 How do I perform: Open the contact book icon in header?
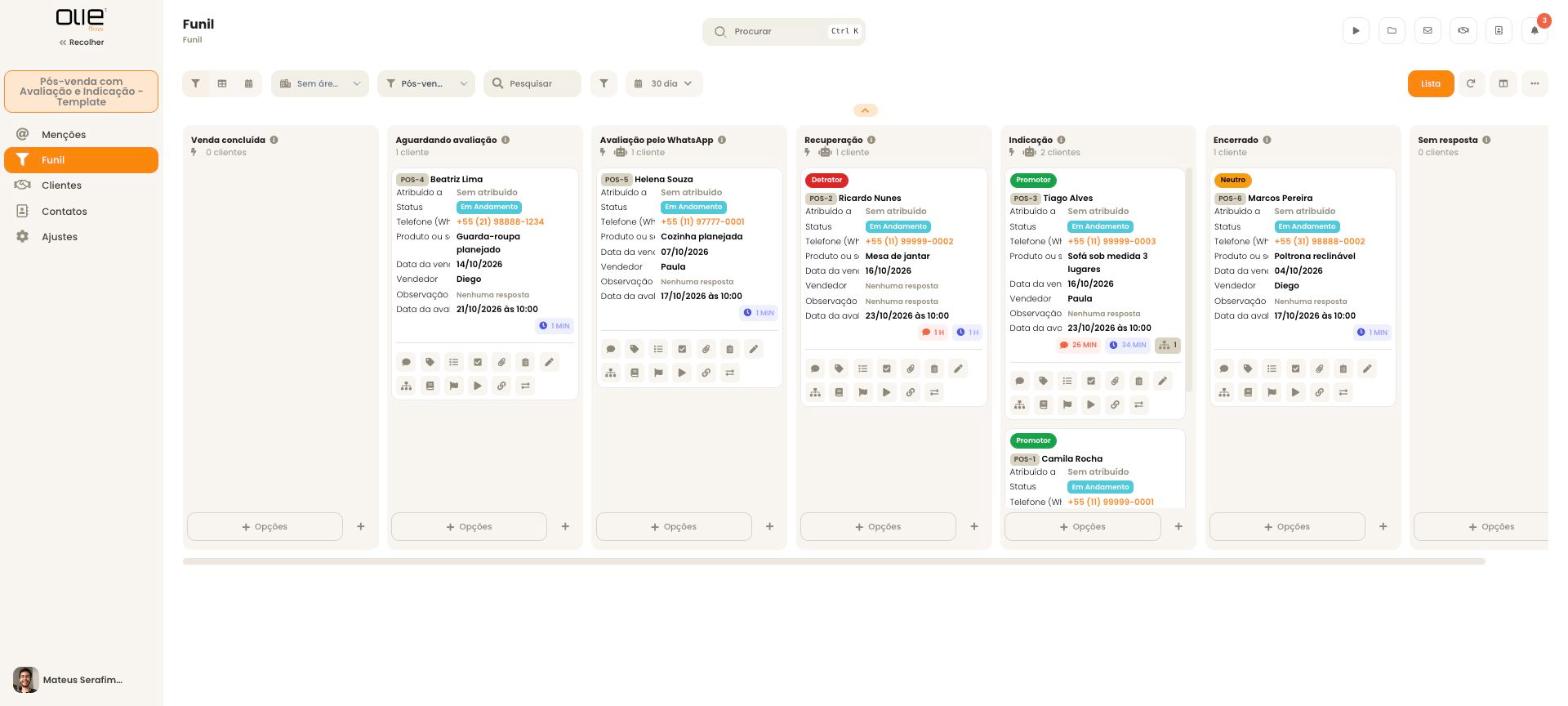tap(1499, 31)
